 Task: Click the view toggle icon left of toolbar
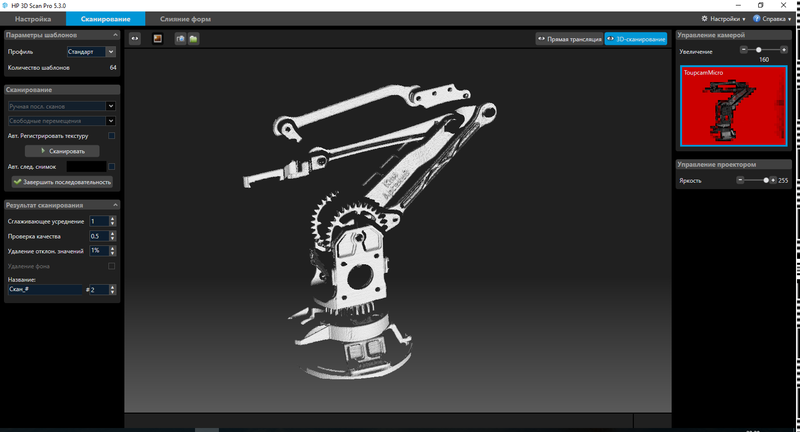(x=135, y=39)
